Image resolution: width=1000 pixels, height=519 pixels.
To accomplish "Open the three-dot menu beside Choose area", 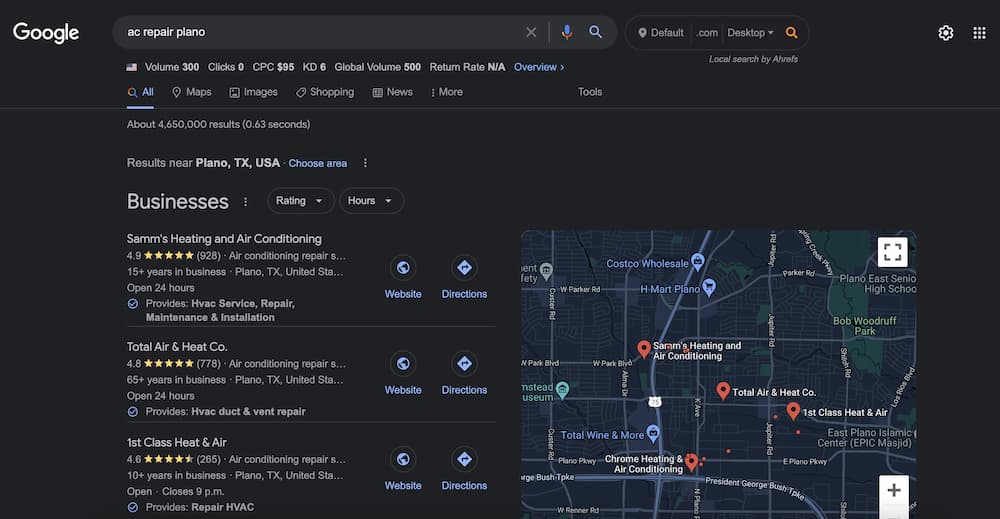I will (365, 163).
